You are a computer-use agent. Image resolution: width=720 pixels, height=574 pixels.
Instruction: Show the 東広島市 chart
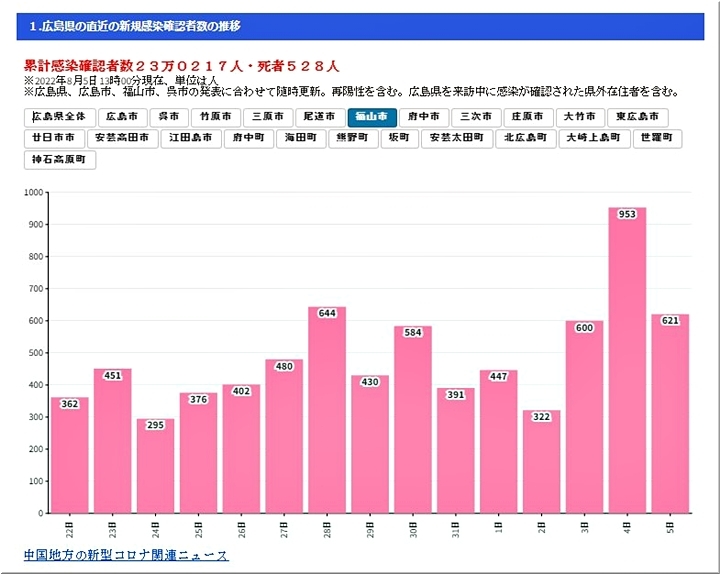coord(637,117)
